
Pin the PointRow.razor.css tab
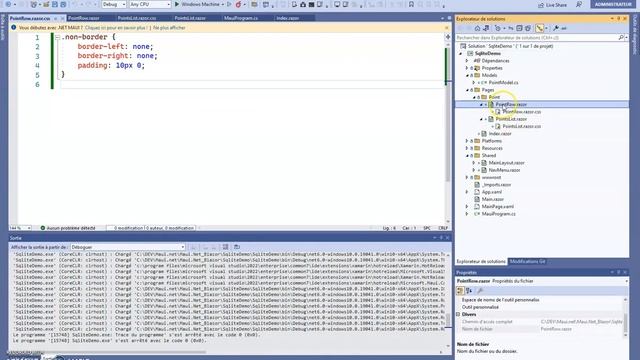point(56,18)
